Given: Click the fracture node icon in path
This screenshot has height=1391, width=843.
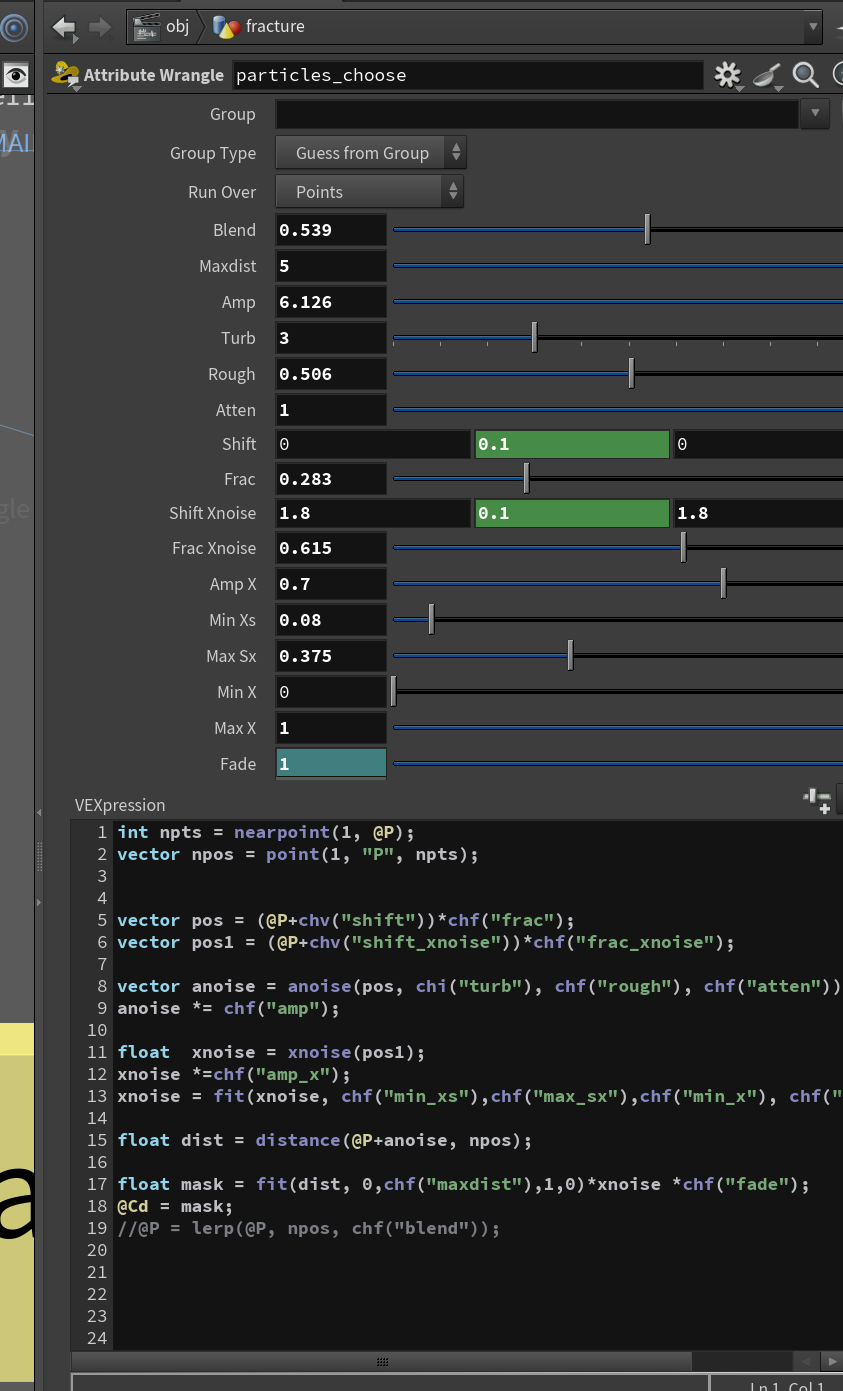Looking at the screenshot, I should click(x=227, y=27).
